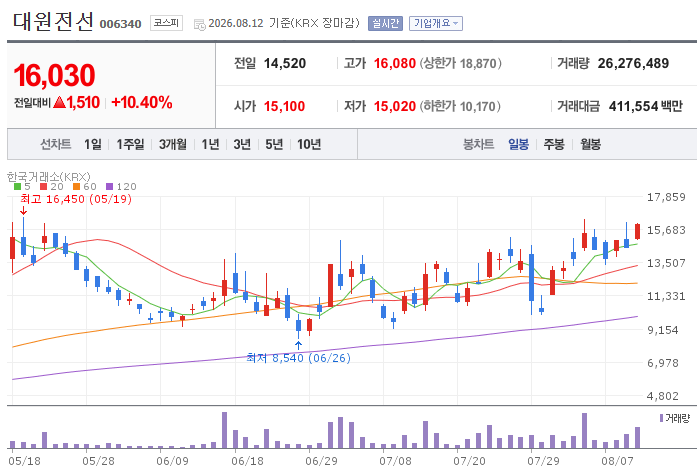697x471 pixels.
Task: Click the purple 거래량 volume legend
Action: tap(674, 418)
